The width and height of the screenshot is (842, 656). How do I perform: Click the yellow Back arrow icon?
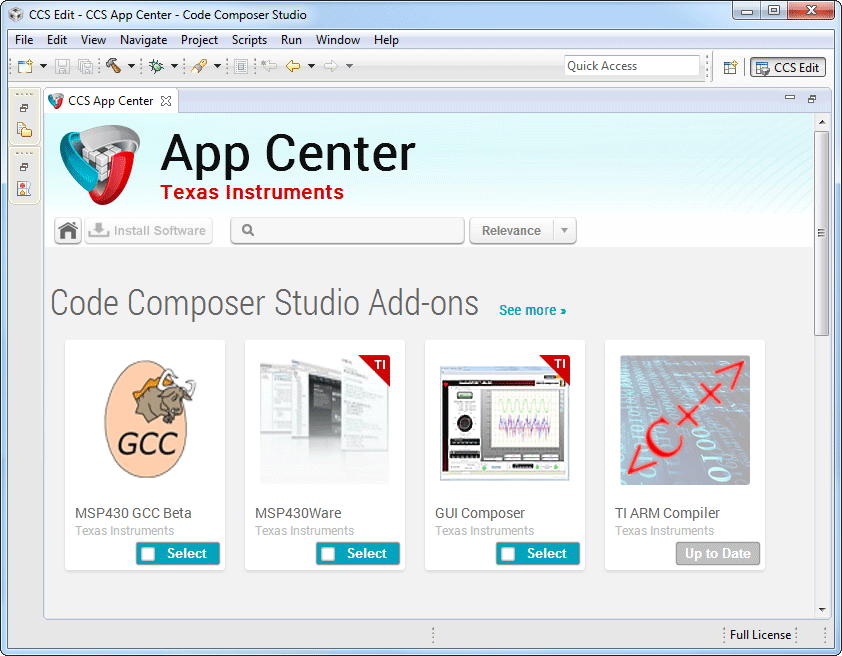(x=293, y=66)
